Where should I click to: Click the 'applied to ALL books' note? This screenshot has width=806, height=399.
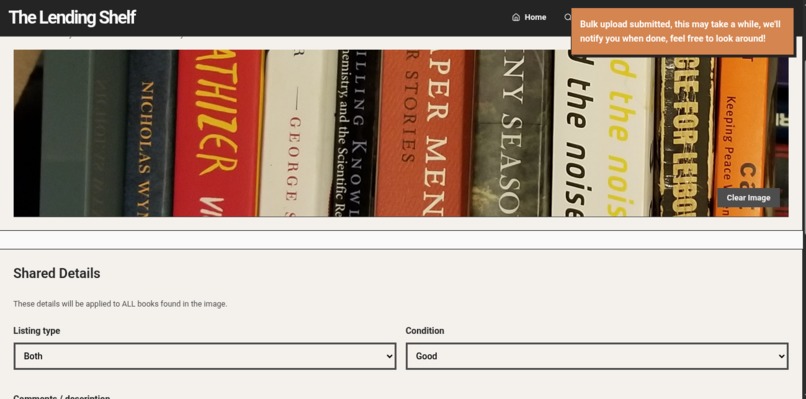coord(120,304)
